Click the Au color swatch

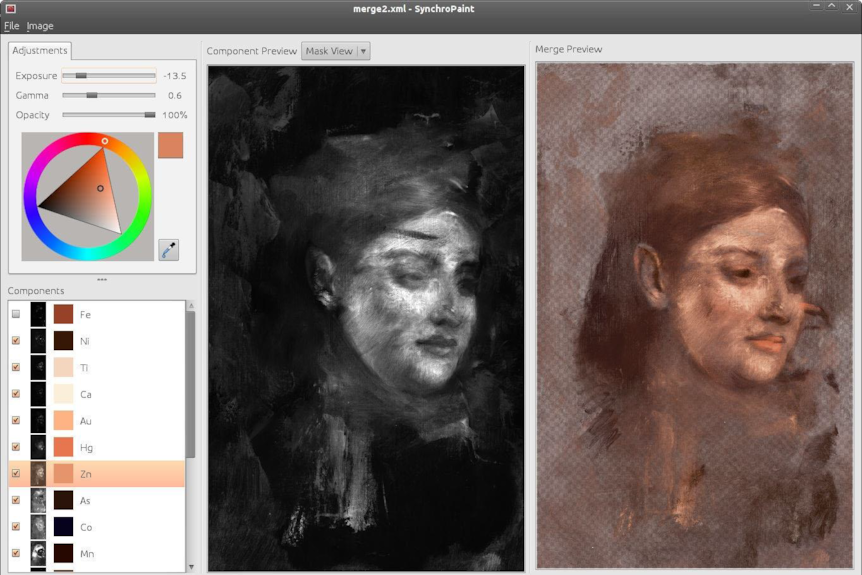(x=63, y=421)
